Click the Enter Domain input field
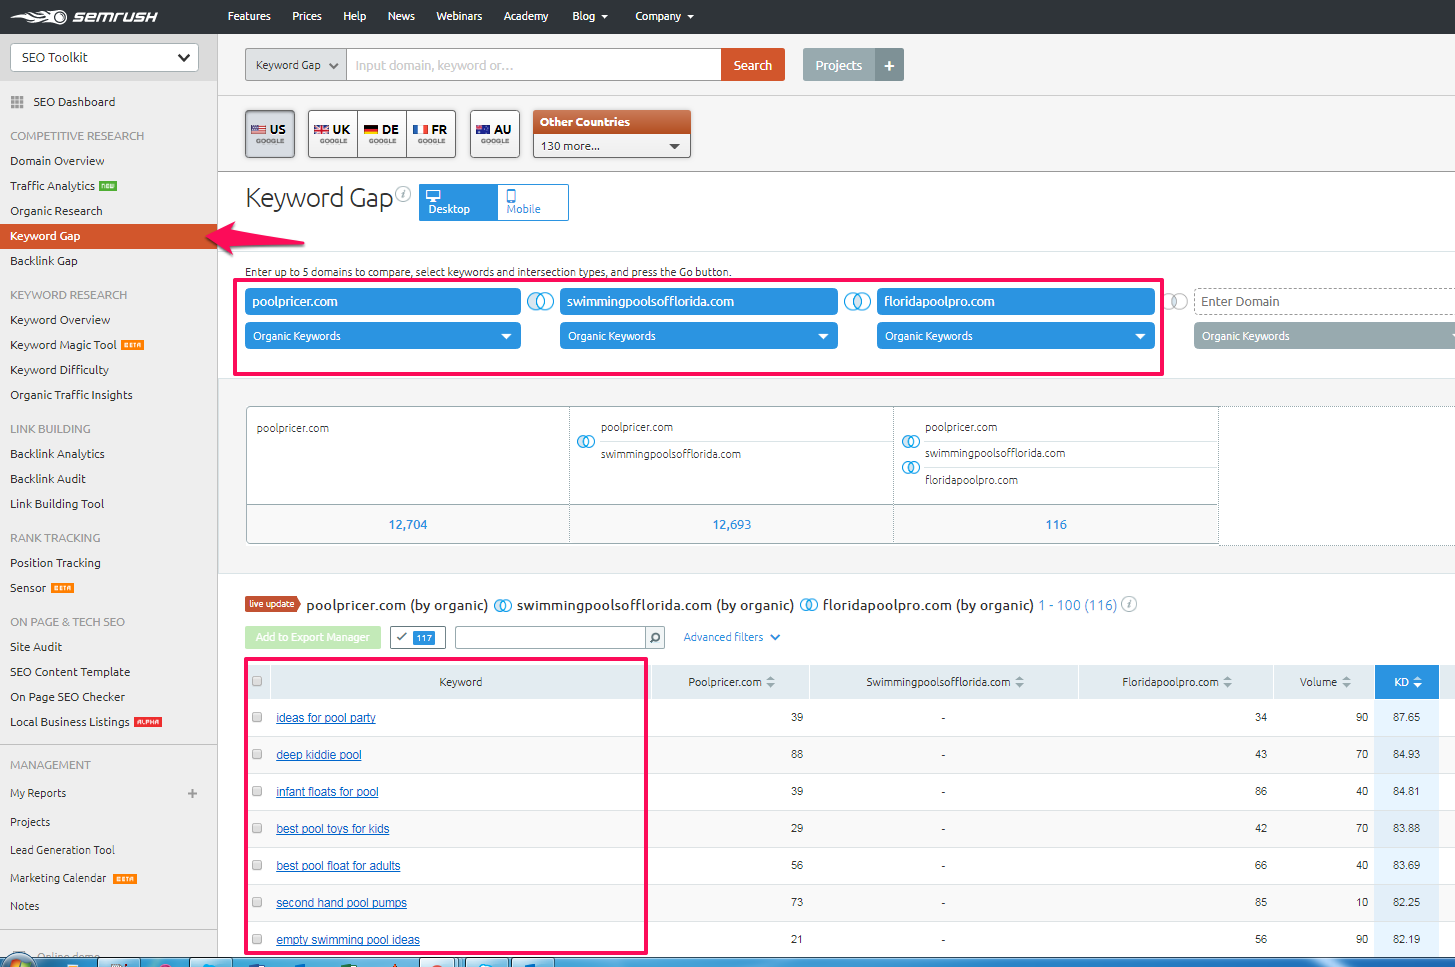 [x=1324, y=301]
